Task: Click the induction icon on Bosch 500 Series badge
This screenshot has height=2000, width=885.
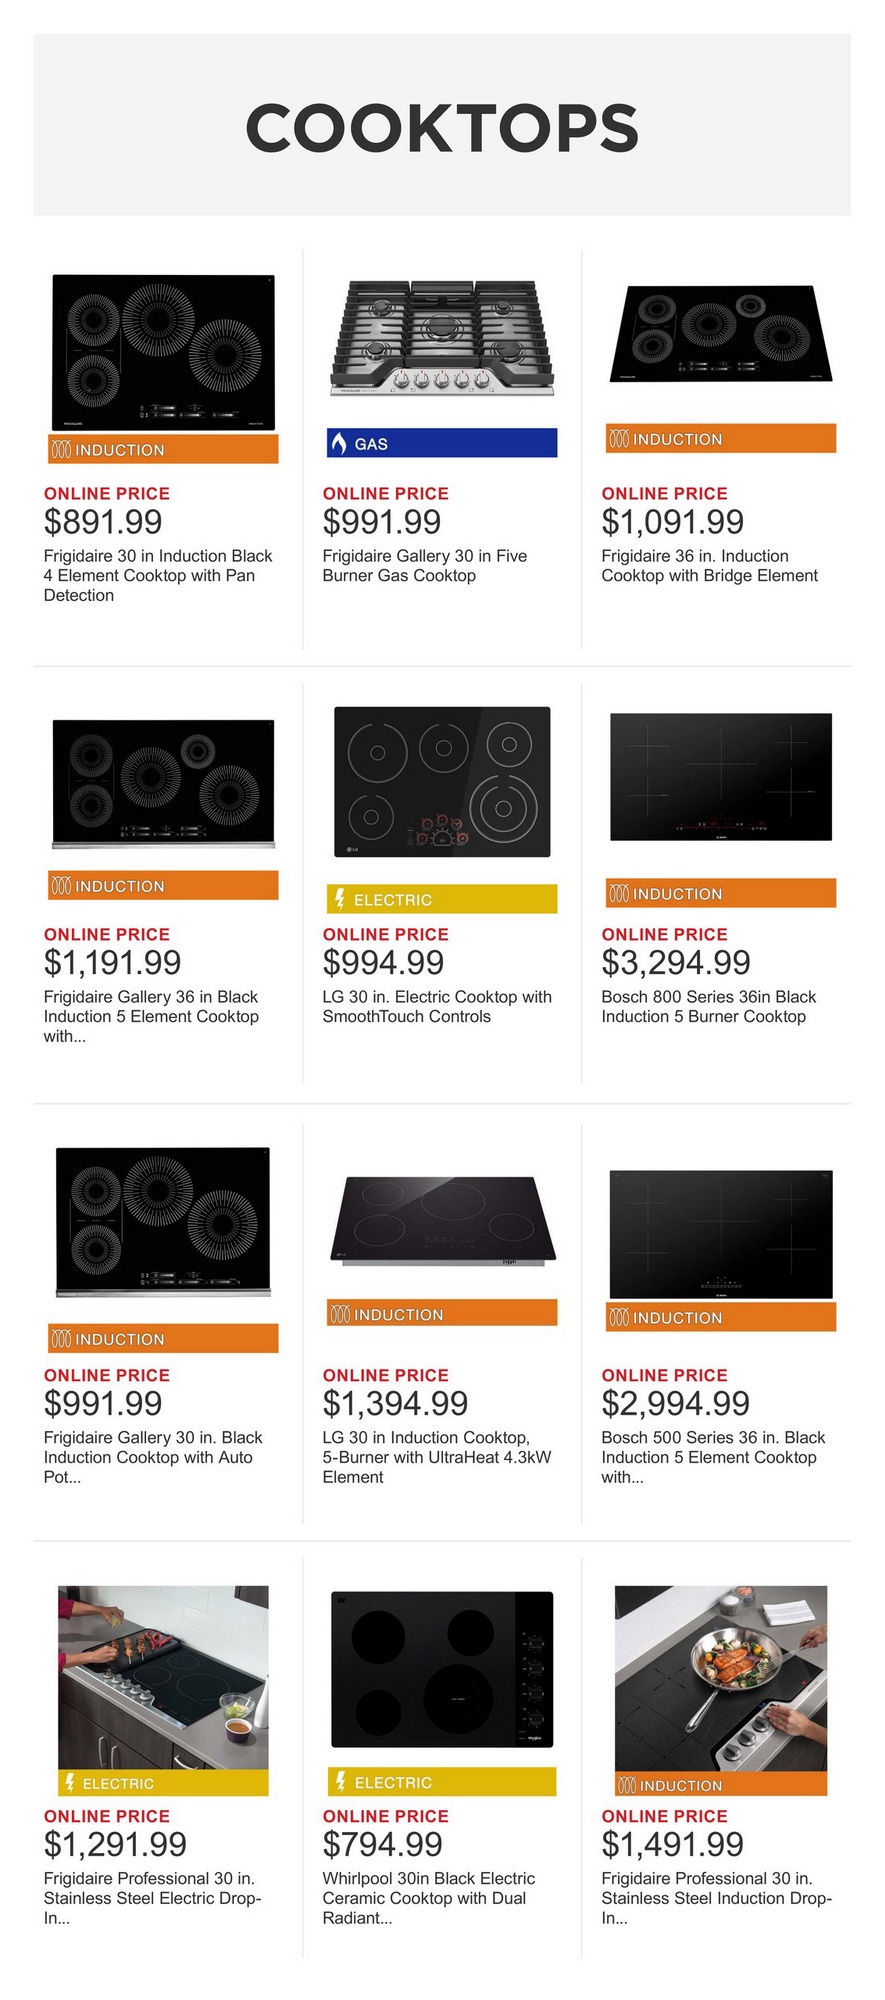Action: 619,1318
